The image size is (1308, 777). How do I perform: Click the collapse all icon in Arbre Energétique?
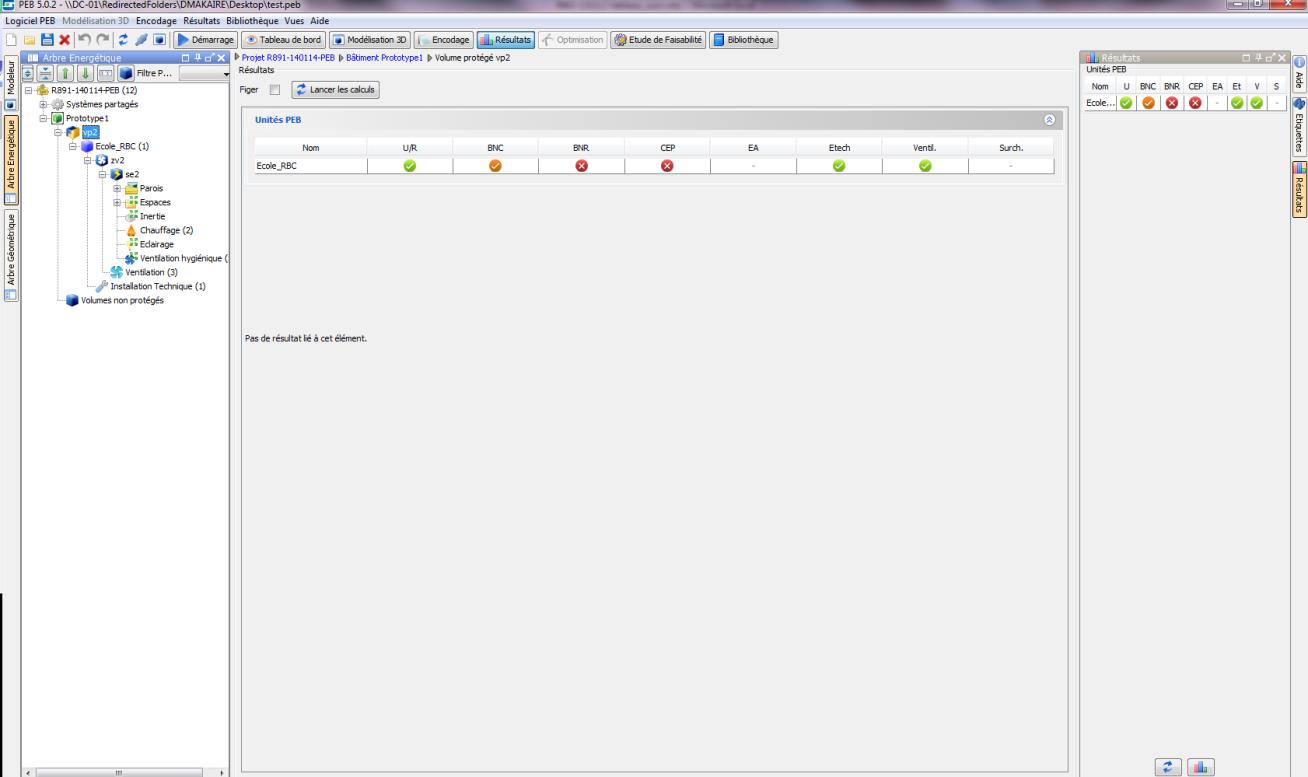(x=46, y=74)
